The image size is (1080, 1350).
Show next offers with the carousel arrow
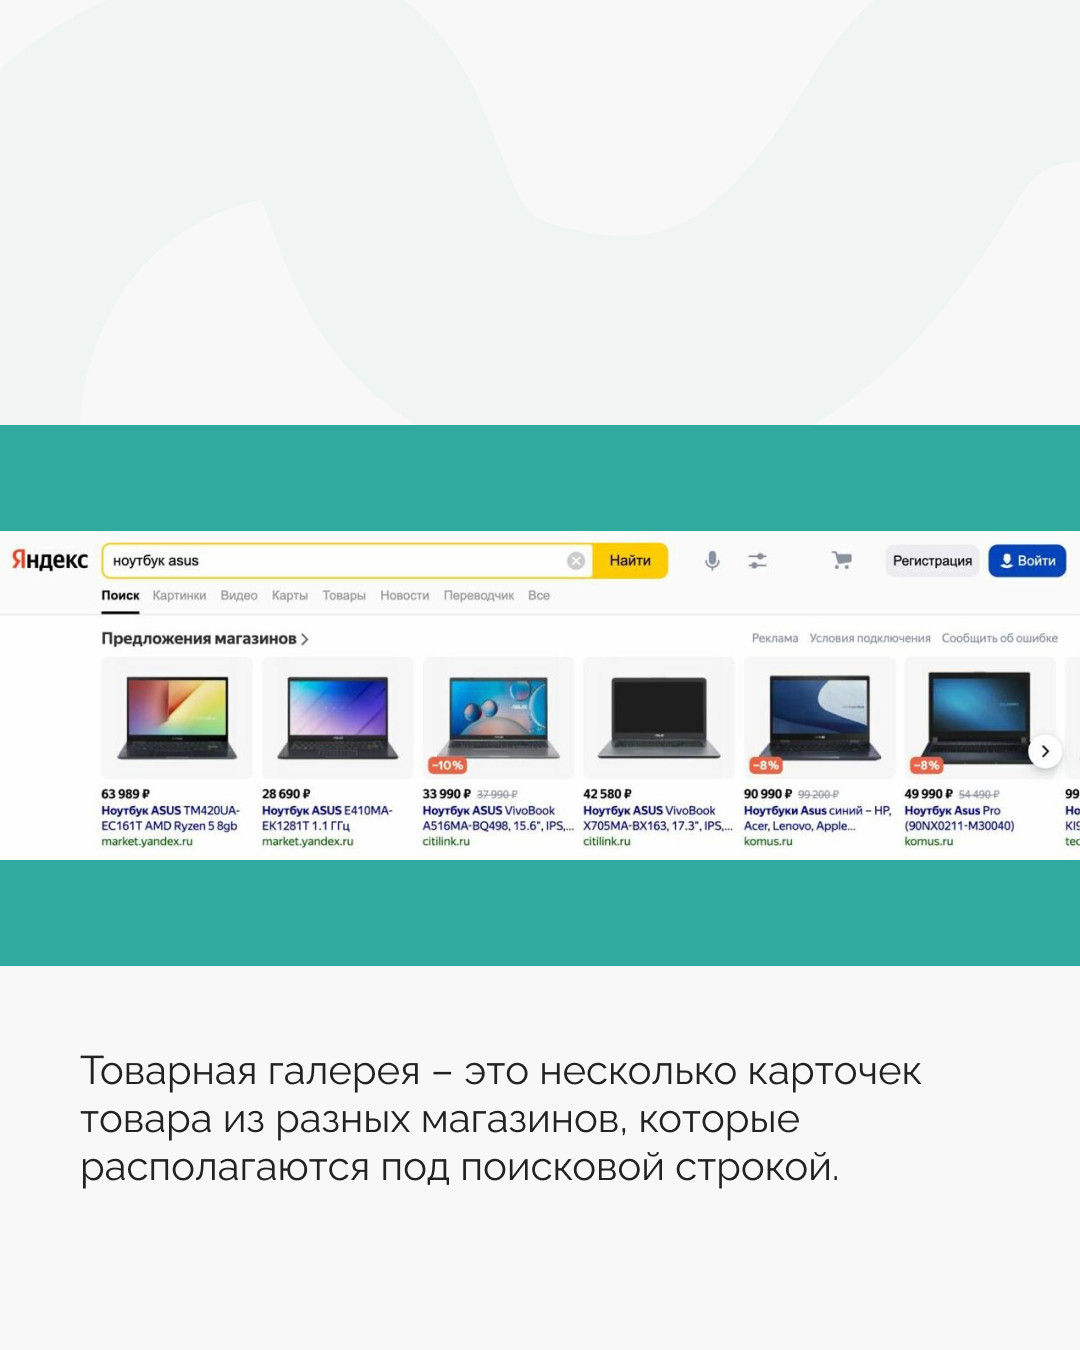coord(1045,751)
